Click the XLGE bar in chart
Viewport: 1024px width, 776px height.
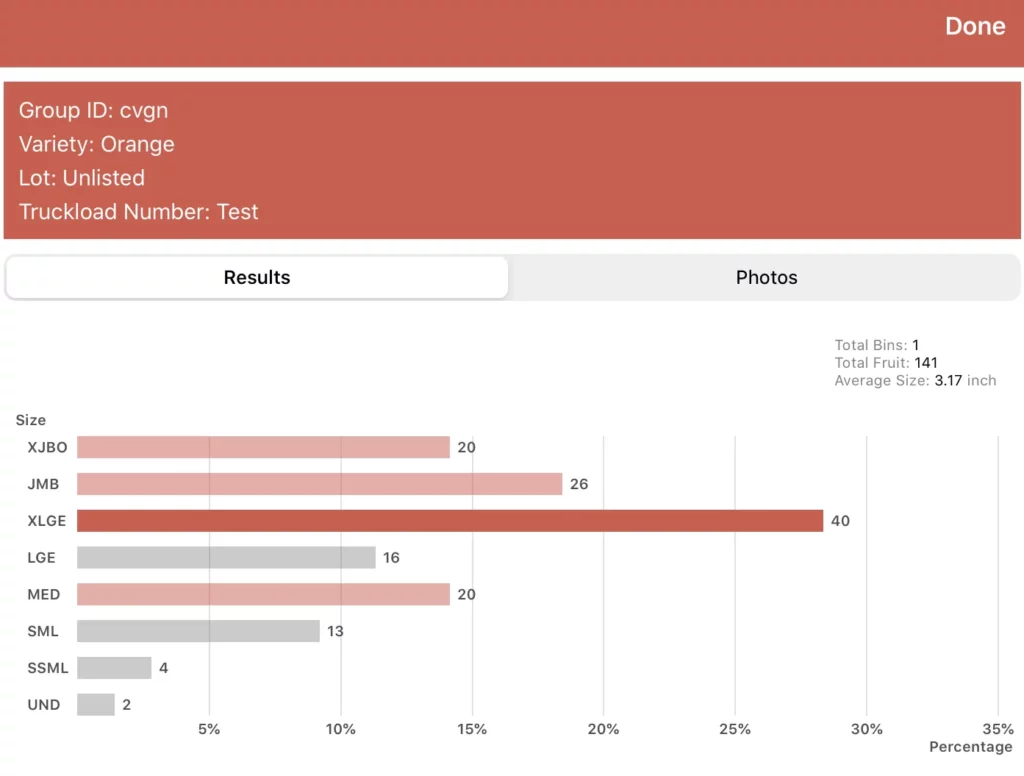pyautogui.click(x=450, y=521)
